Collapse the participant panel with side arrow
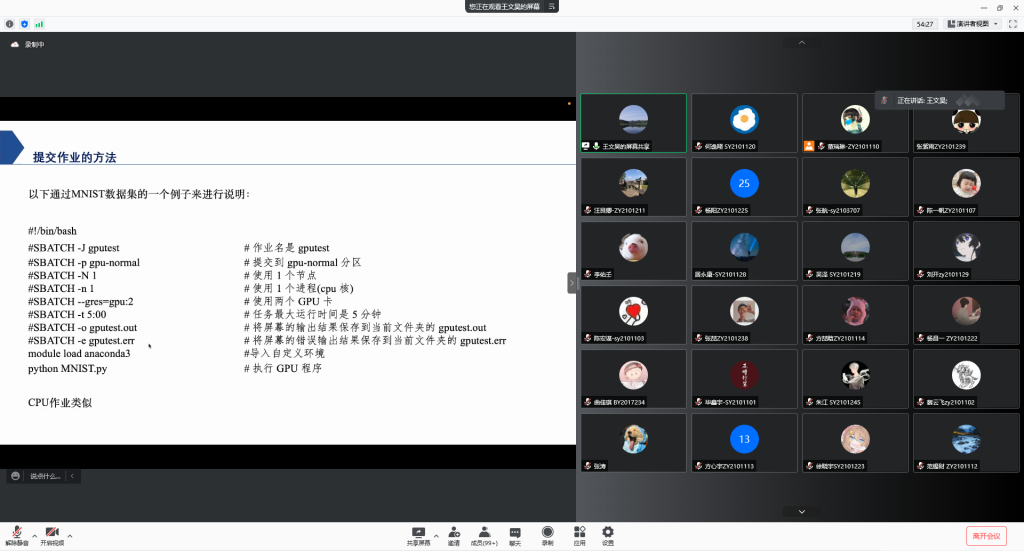The height and width of the screenshot is (551, 1024). pyautogui.click(x=572, y=283)
